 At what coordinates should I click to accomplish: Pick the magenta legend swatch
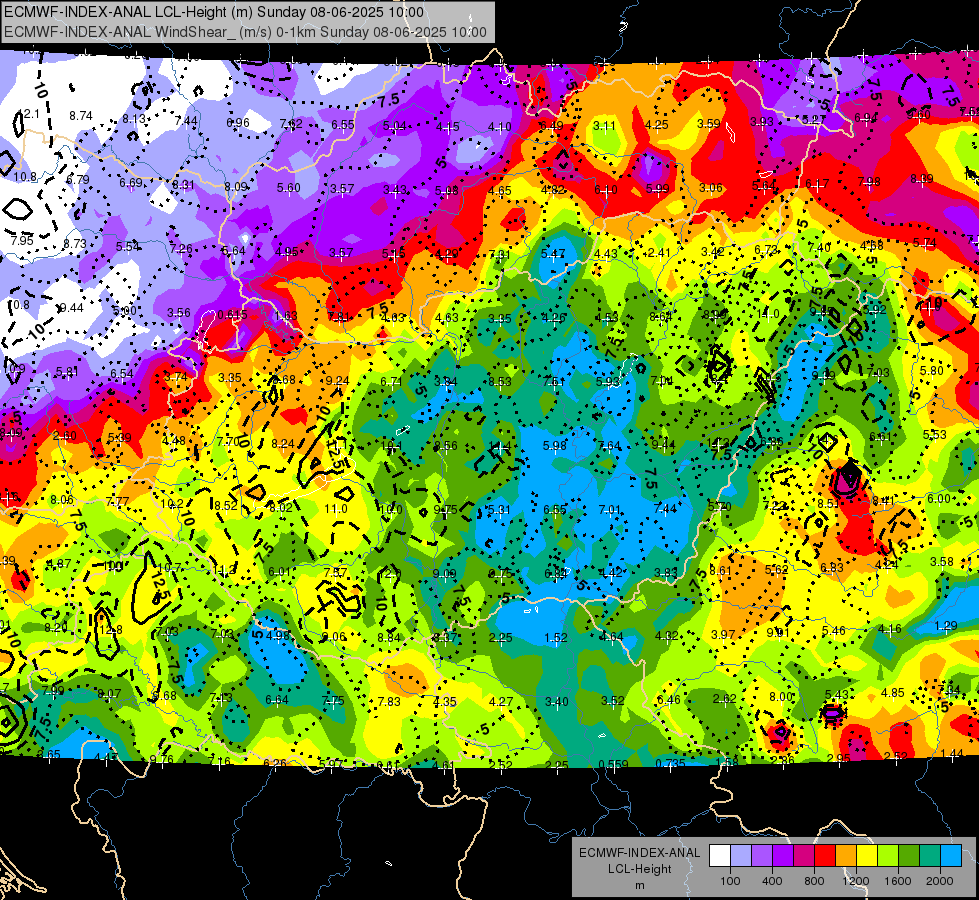click(804, 856)
